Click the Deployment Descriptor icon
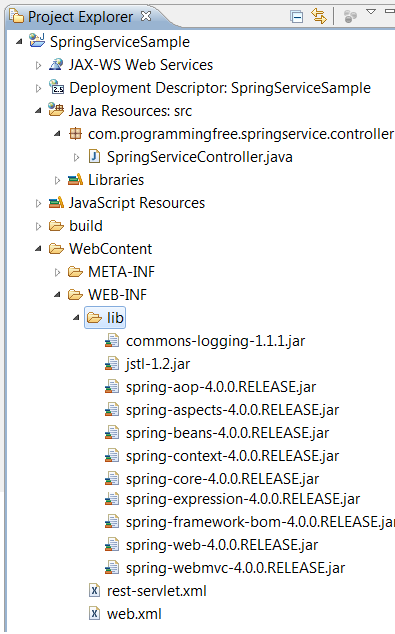Viewport: 395px width, 634px height. [x=56, y=87]
